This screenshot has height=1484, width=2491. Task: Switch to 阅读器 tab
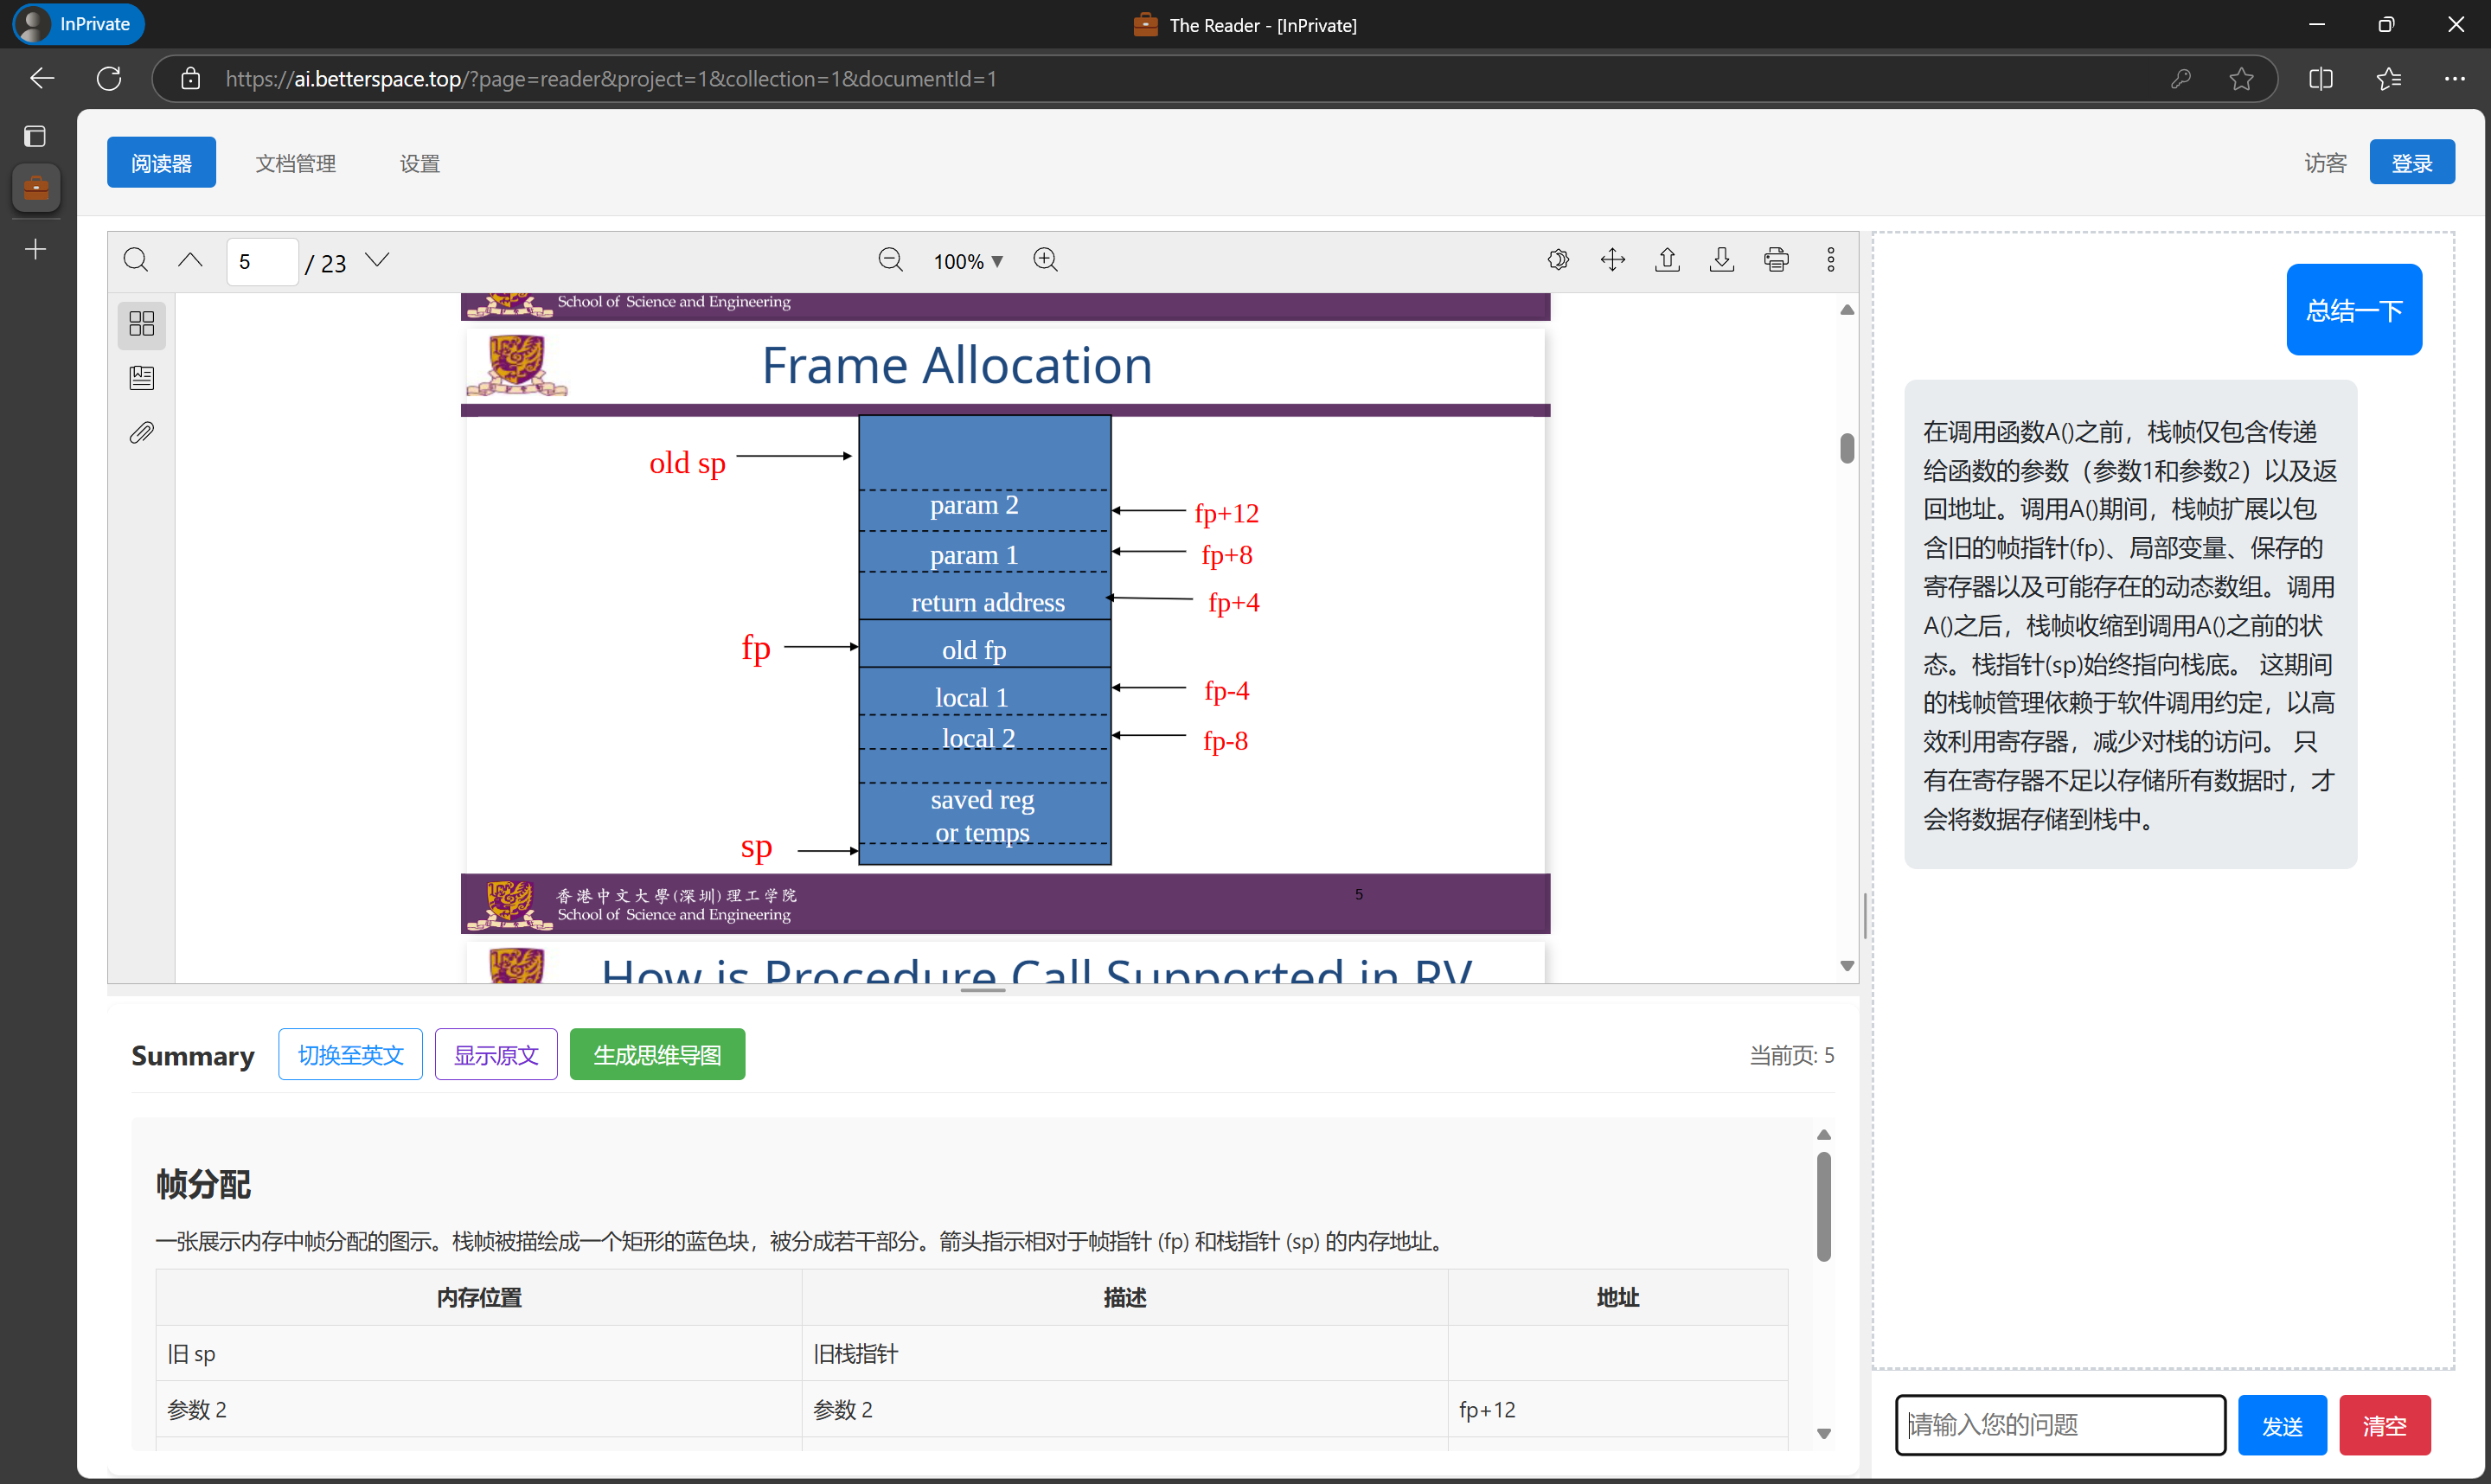[x=161, y=163]
